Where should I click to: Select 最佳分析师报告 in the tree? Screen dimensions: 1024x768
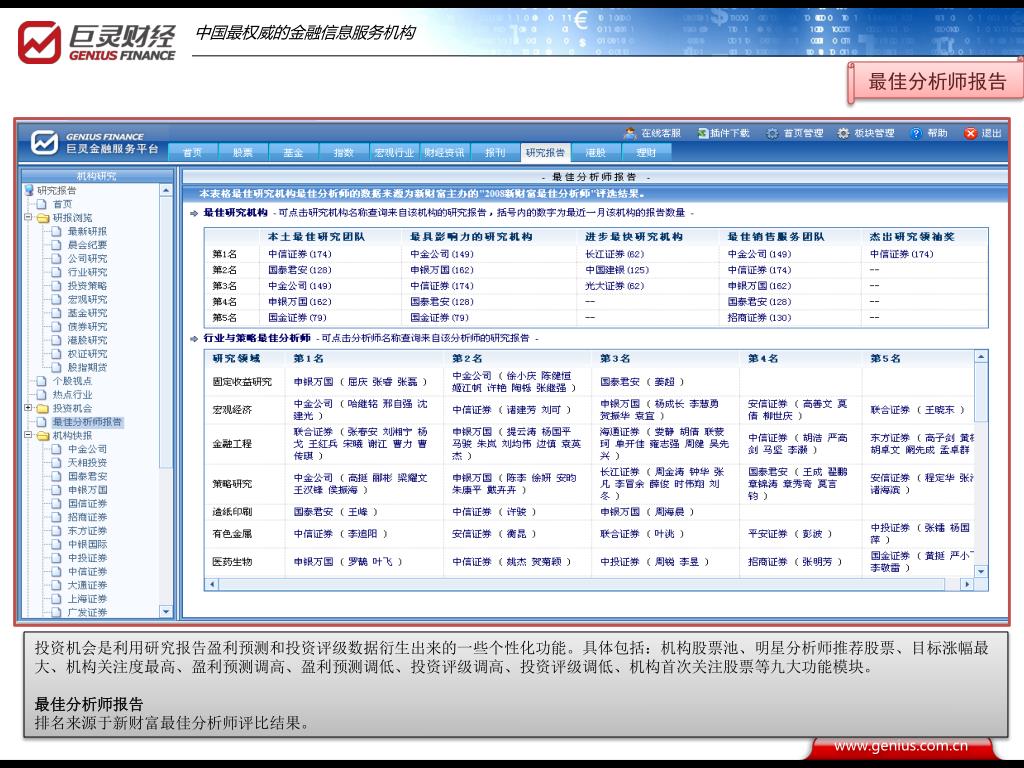tap(87, 422)
